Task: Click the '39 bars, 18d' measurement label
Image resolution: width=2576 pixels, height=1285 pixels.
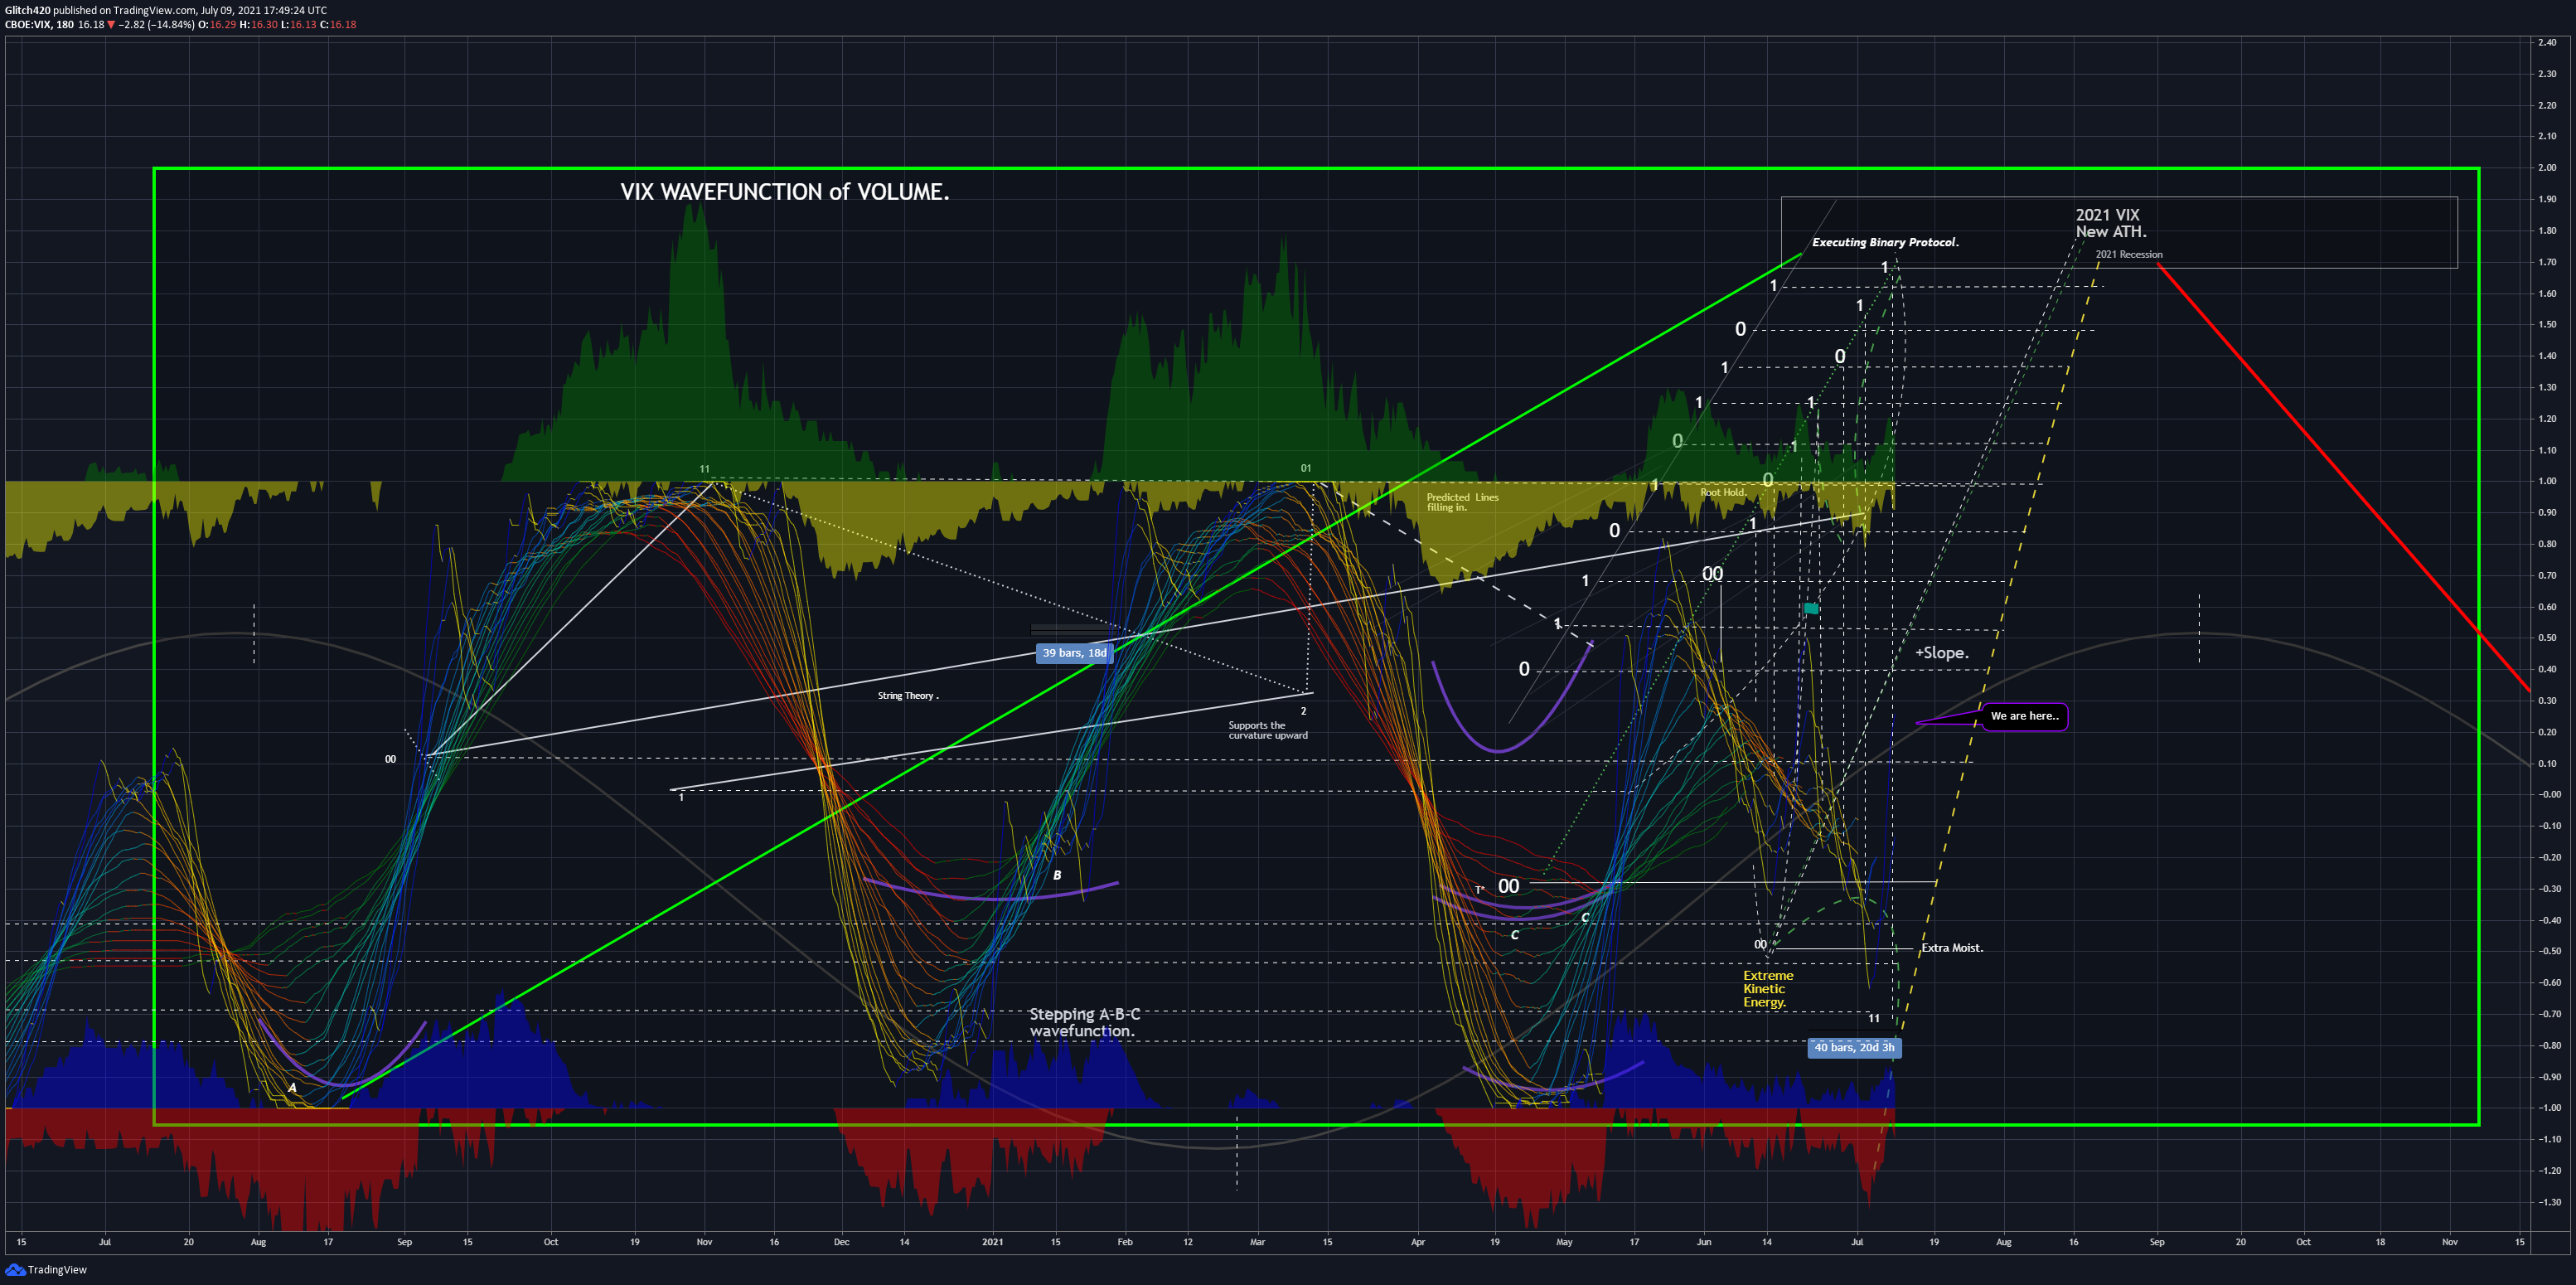Action: point(1074,653)
